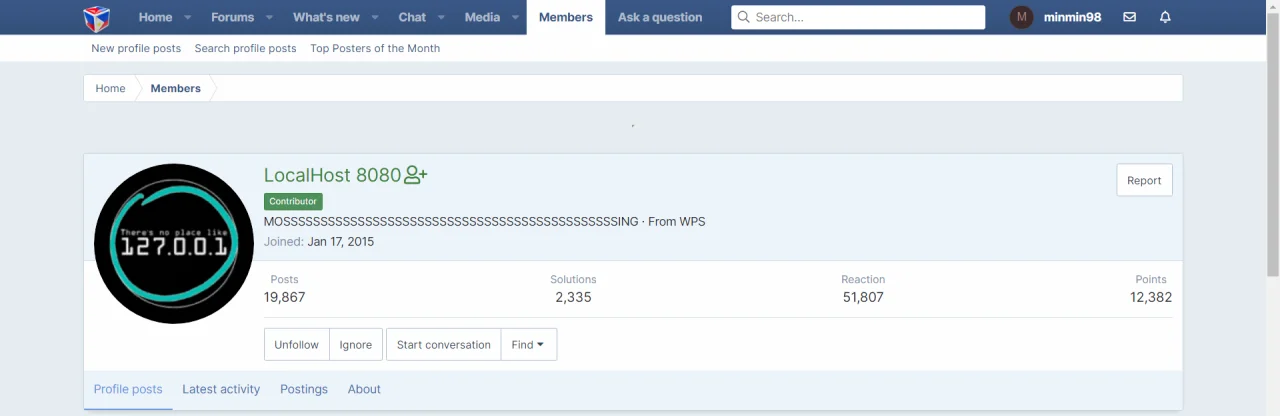The image size is (1280, 416).
Task: Expand the Chat menu dropdown arrow
Action: point(441,17)
